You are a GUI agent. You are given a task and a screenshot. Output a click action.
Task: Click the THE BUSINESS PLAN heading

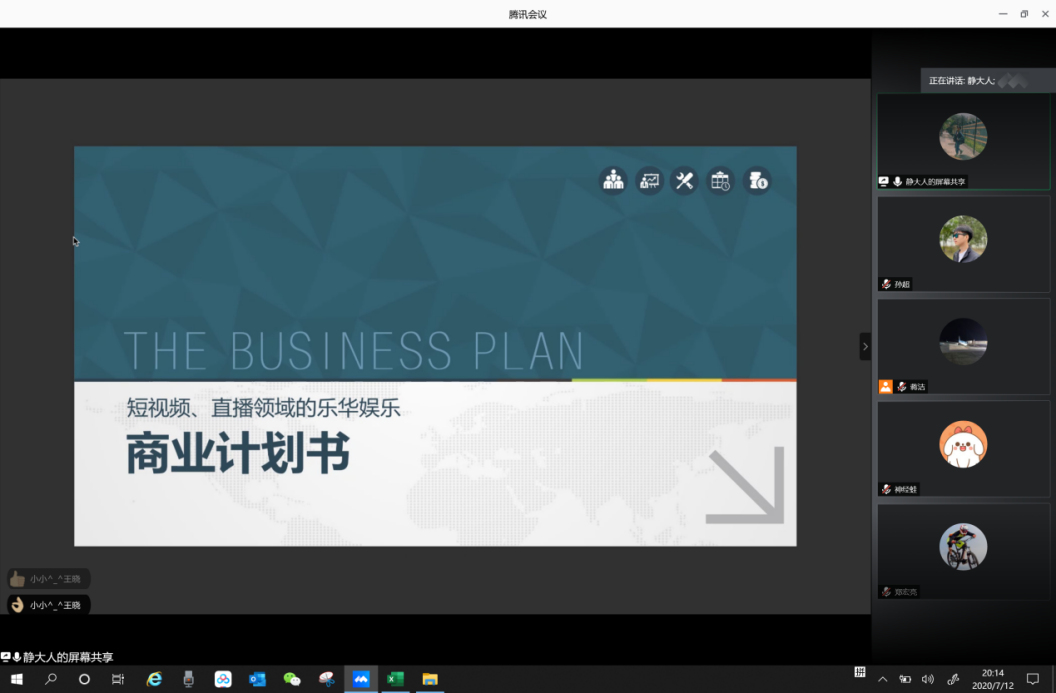pos(354,350)
